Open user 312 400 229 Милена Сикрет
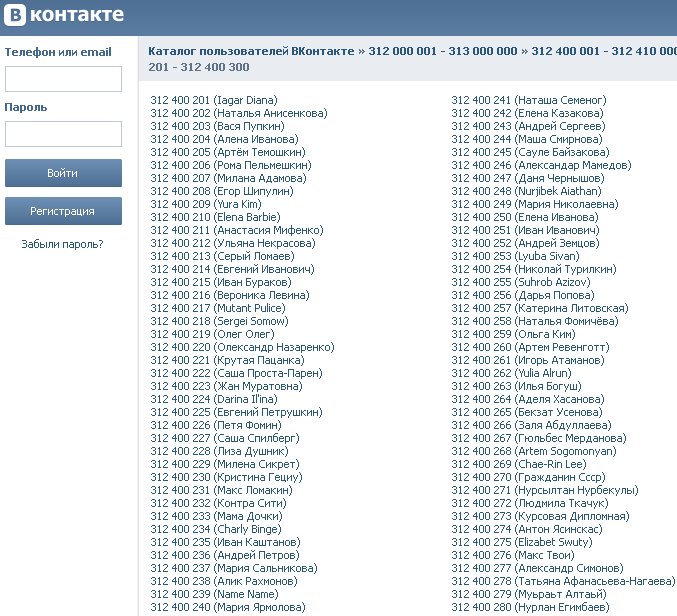This screenshot has width=677, height=616. click(x=225, y=464)
